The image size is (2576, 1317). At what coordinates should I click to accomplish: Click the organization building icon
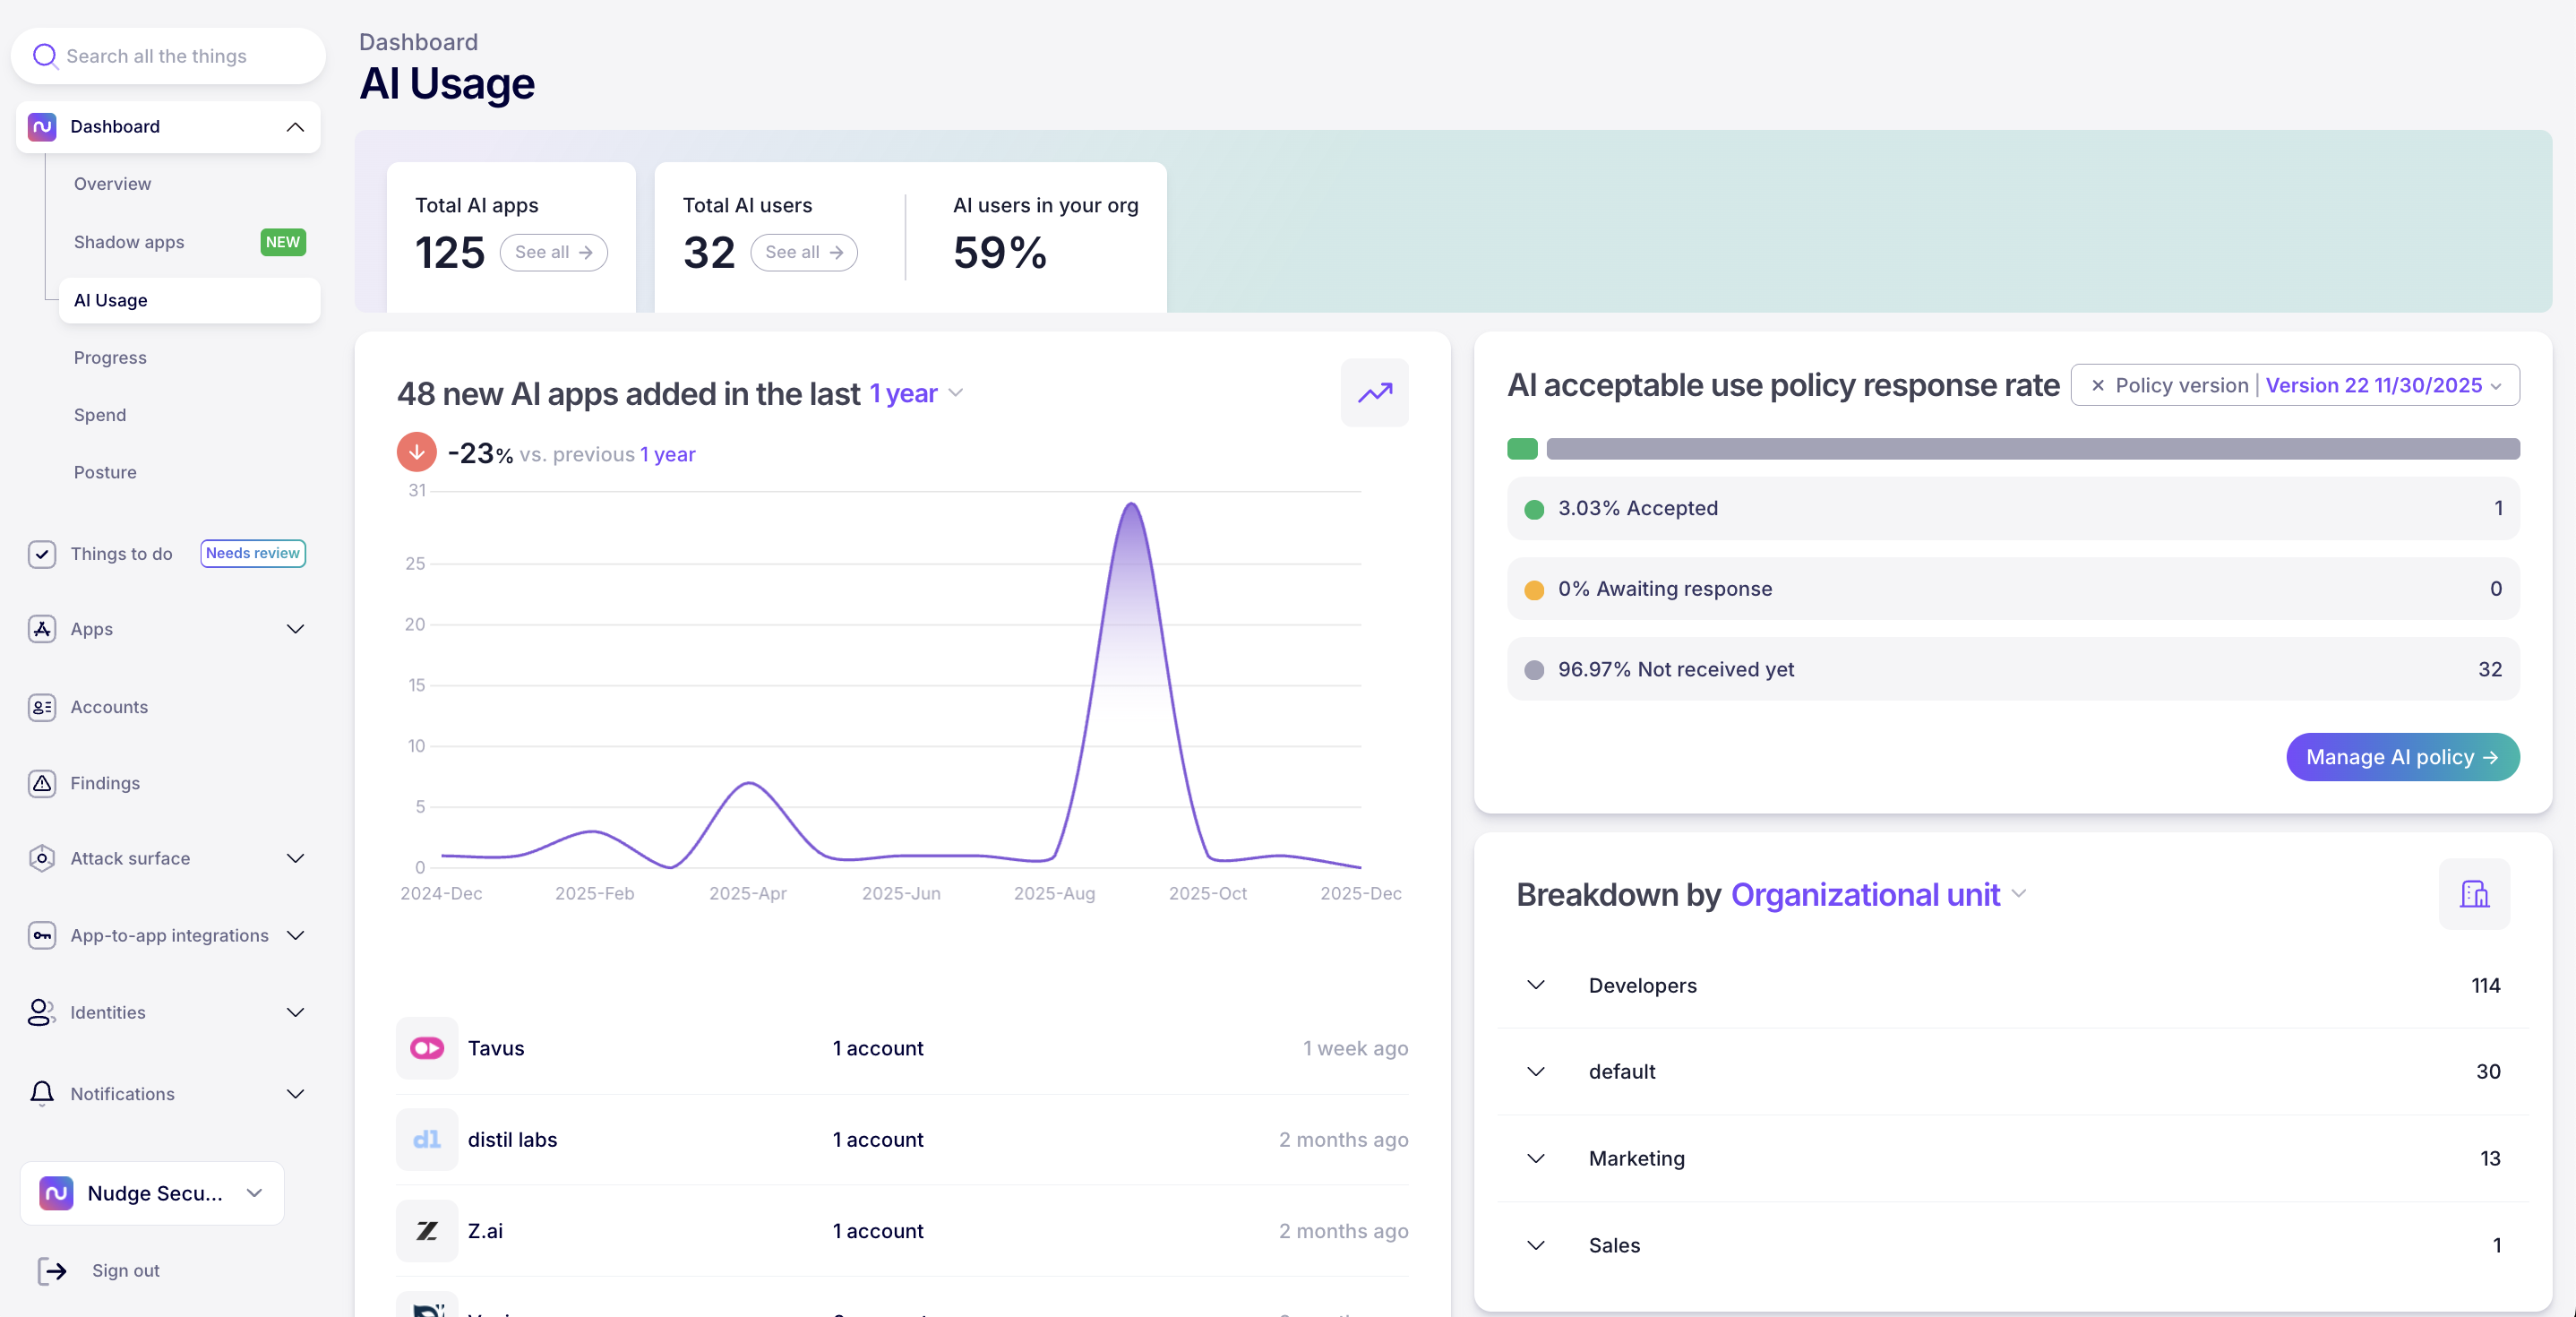[2474, 894]
